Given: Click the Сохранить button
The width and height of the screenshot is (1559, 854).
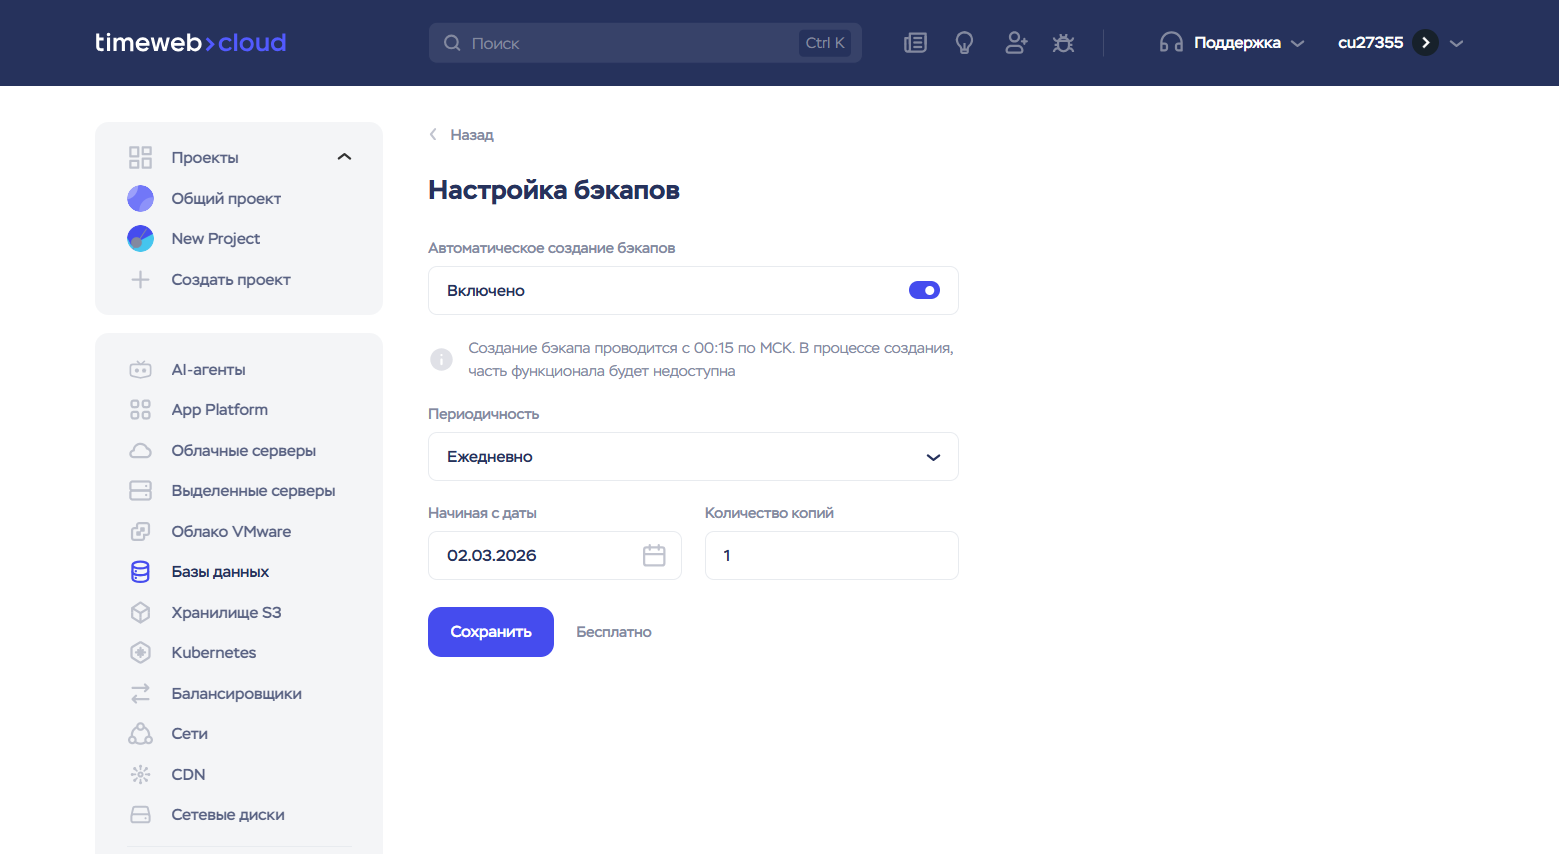Looking at the screenshot, I should tap(490, 632).
